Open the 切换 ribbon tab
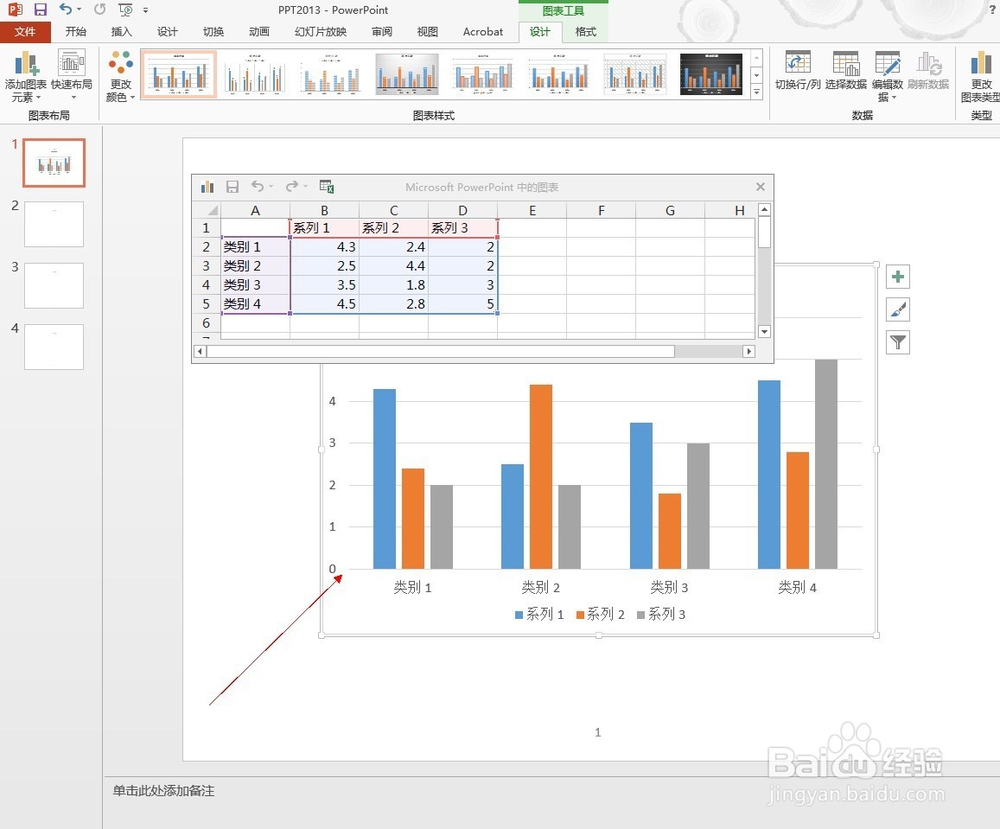This screenshot has width=1000, height=829. click(213, 32)
